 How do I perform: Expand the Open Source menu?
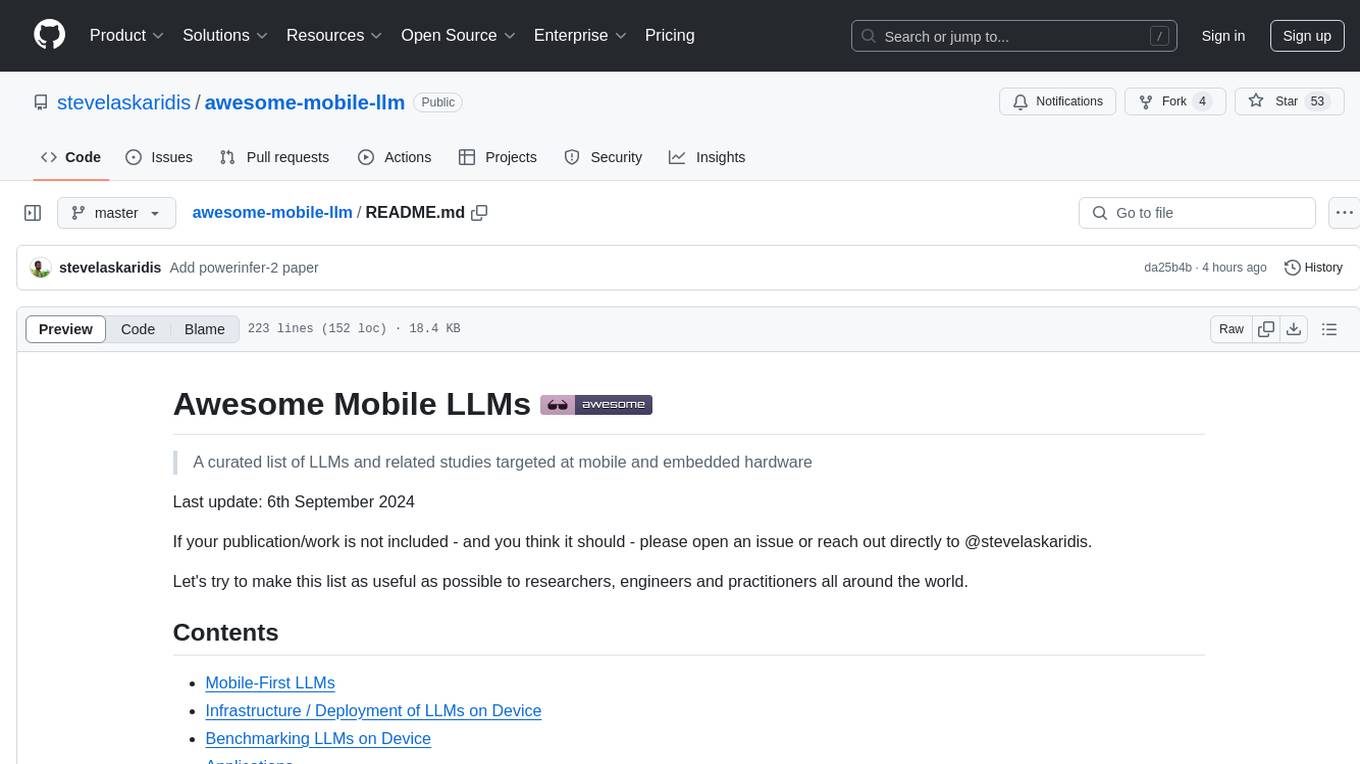click(x=458, y=35)
